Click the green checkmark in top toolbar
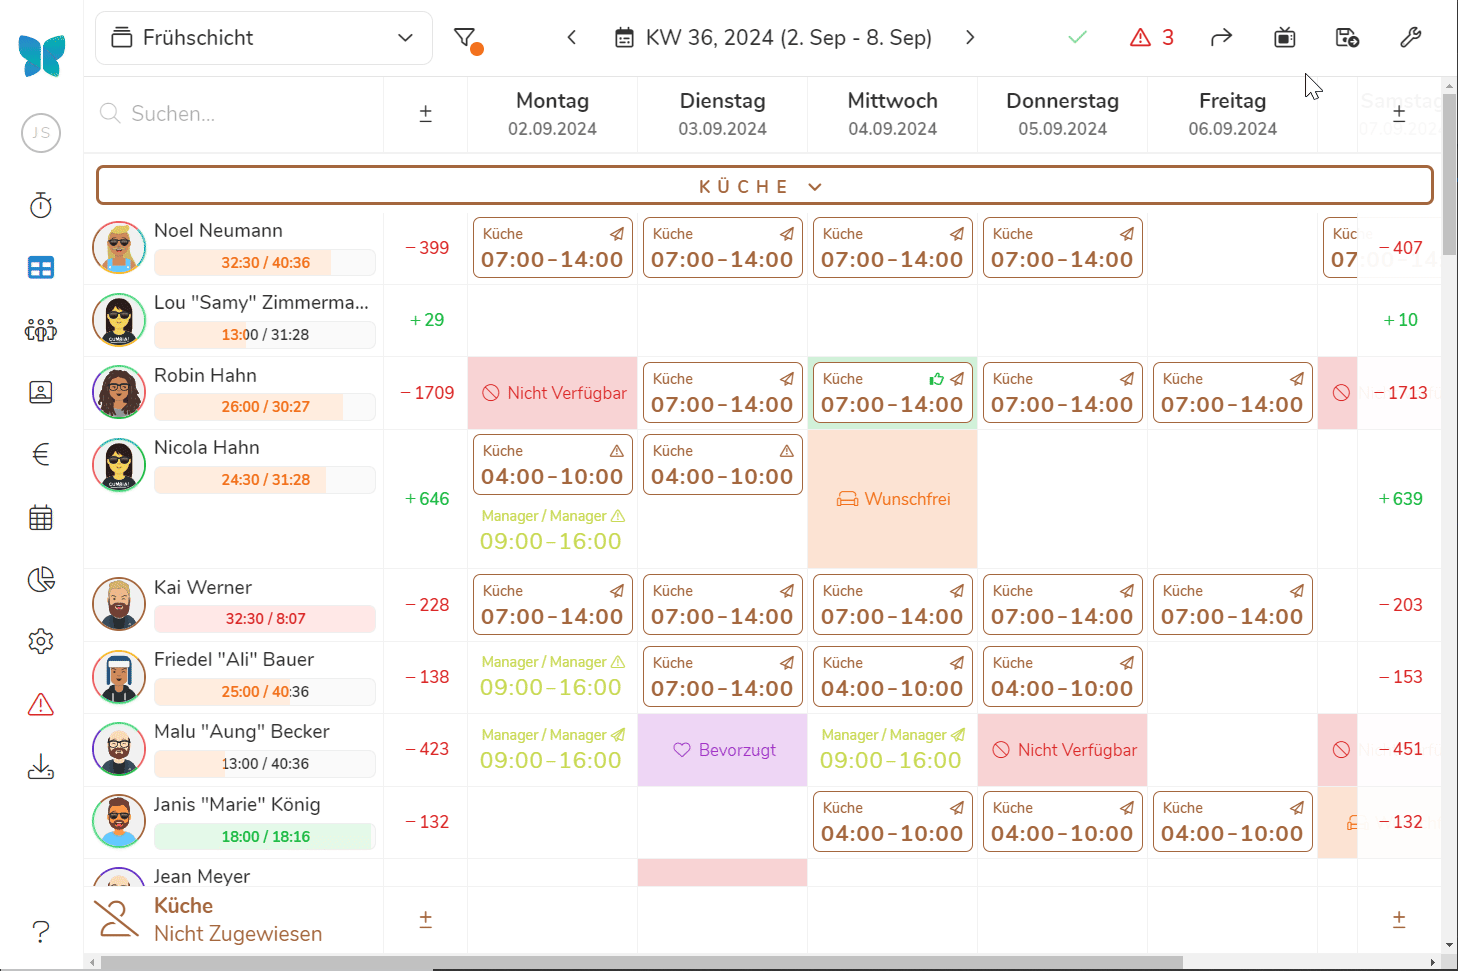Image resolution: width=1458 pixels, height=971 pixels. [1077, 38]
